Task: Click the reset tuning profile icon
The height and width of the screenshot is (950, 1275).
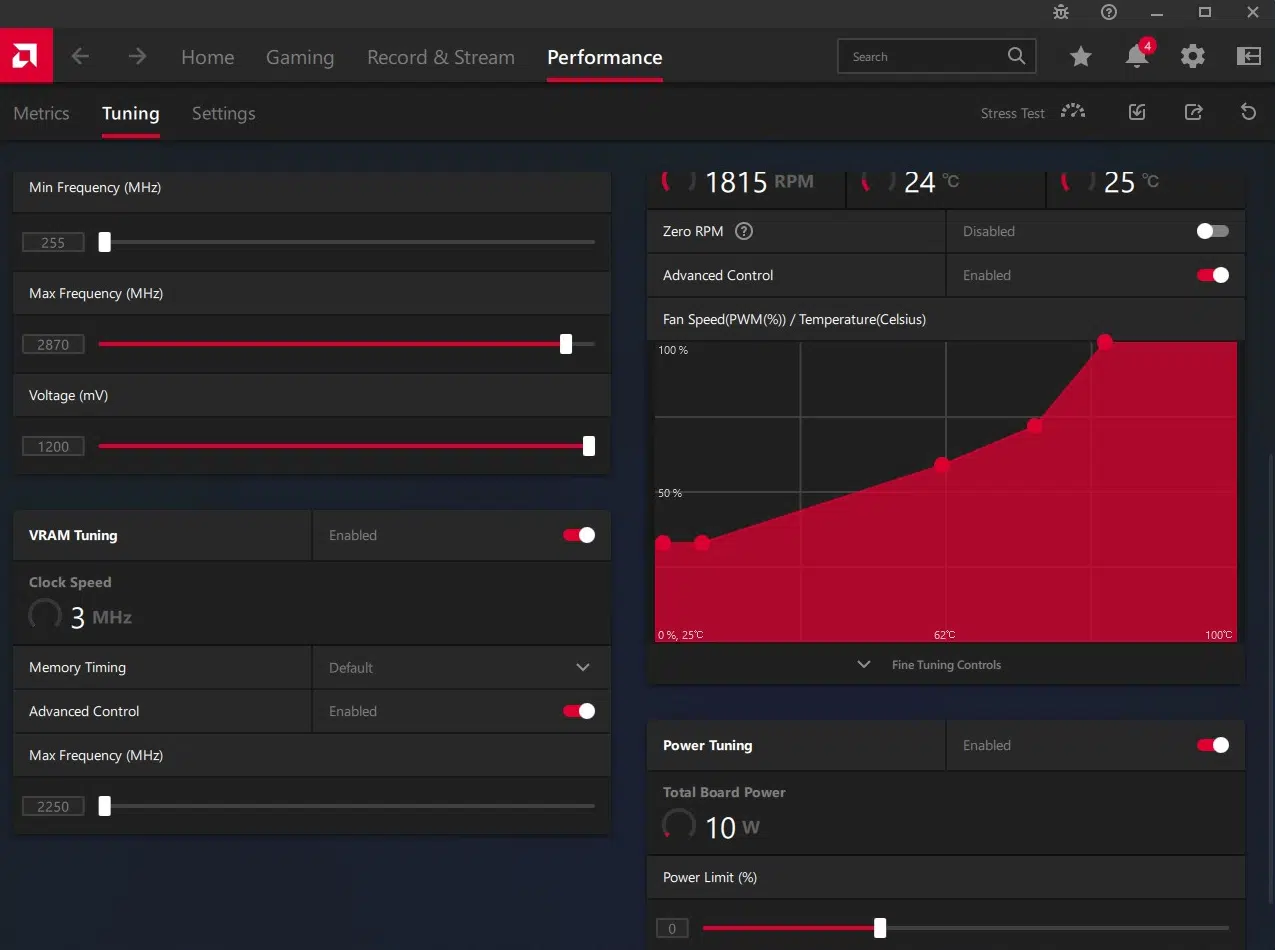Action: coord(1248,113)
